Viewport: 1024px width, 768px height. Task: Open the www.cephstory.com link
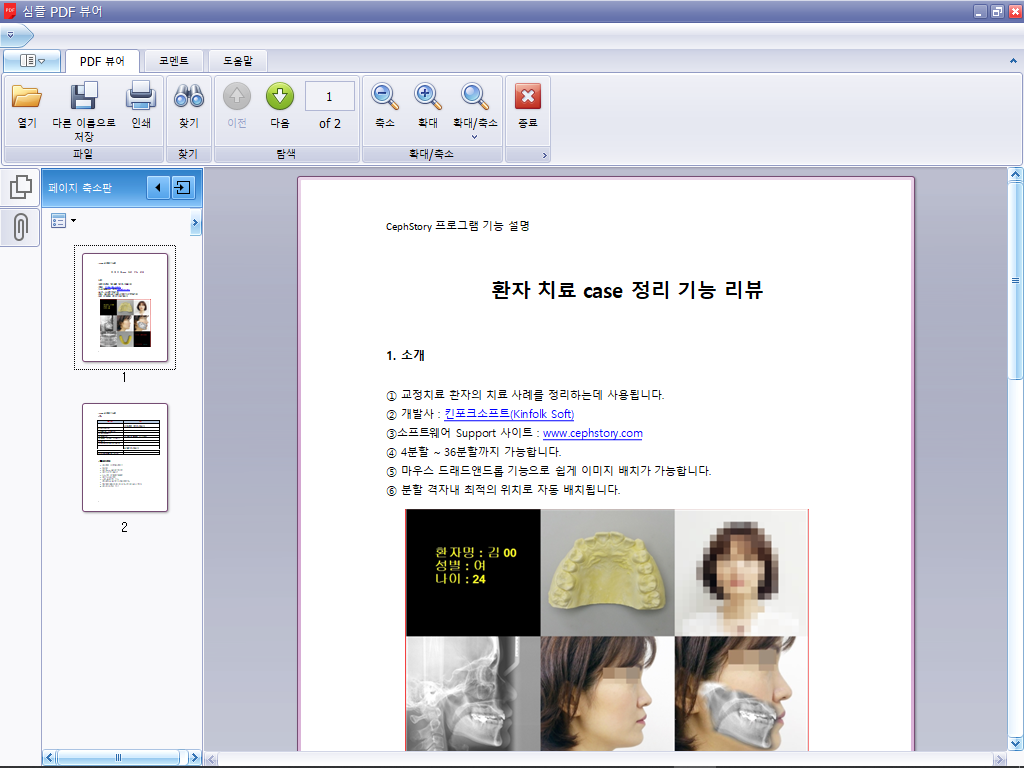(x=592, y=433)
